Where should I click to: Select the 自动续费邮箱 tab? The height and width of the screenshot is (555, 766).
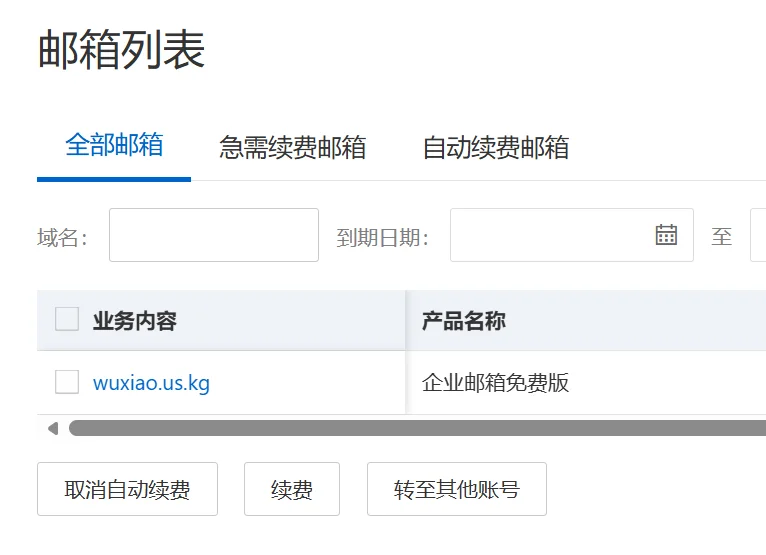[x=495, y=148]
